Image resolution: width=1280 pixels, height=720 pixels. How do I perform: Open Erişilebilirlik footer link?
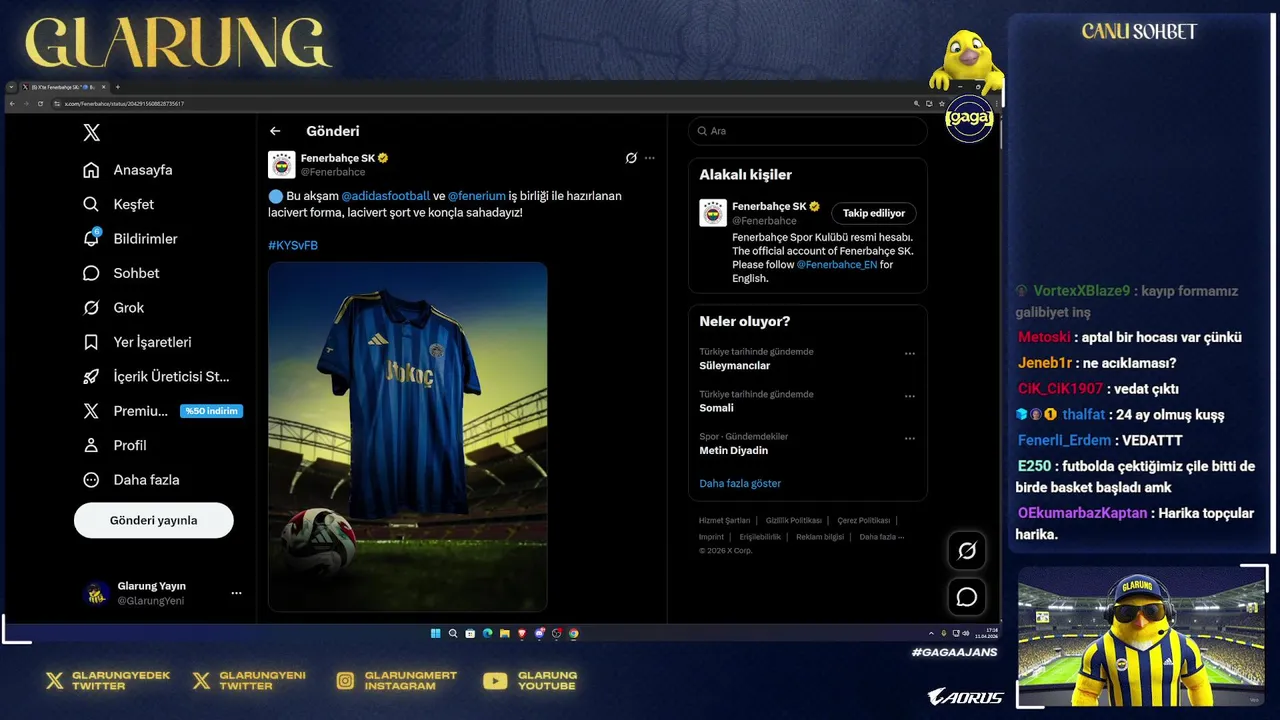760,537
